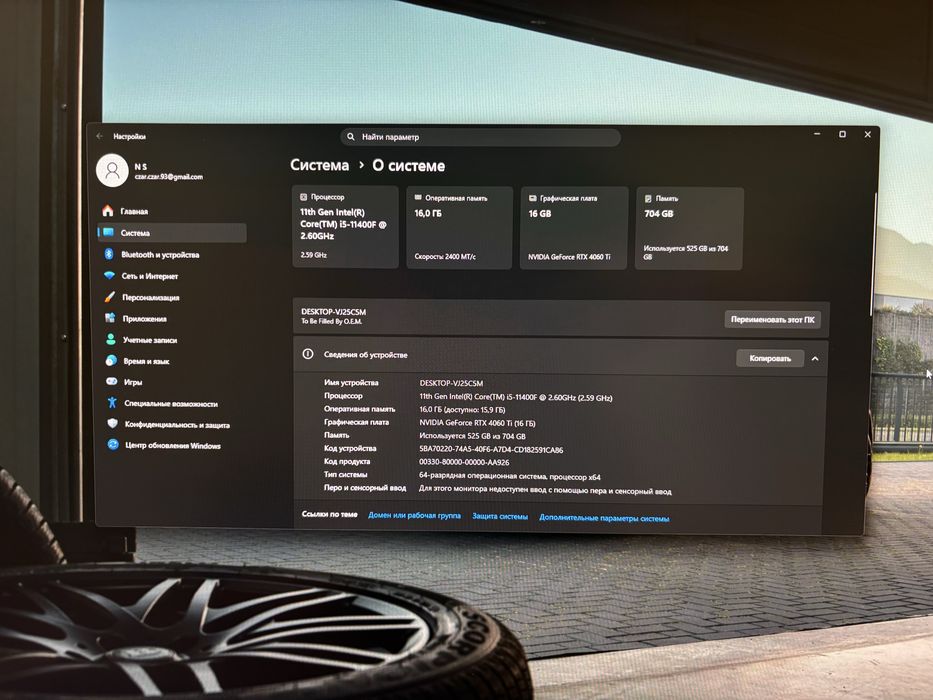Click the Главная home icon
The height and width of the screenshot is (700, 933).
pos(108,211)
